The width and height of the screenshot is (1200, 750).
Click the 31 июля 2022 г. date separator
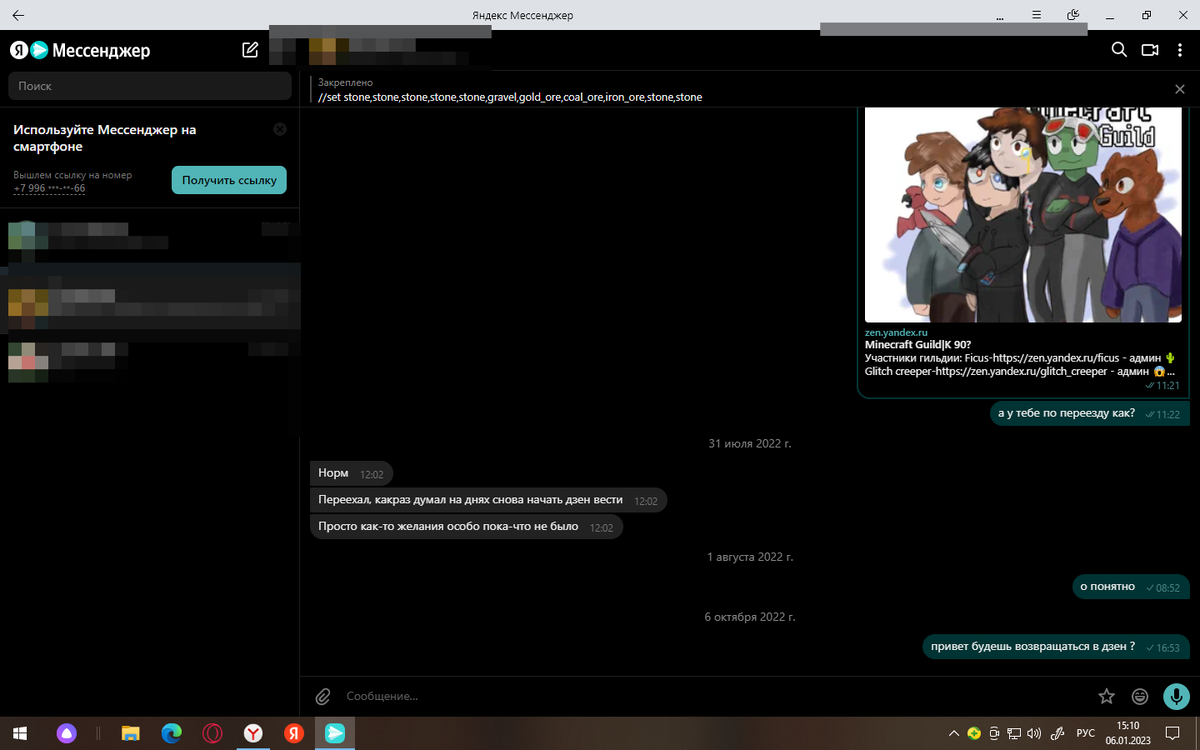[x=750, y=443]
